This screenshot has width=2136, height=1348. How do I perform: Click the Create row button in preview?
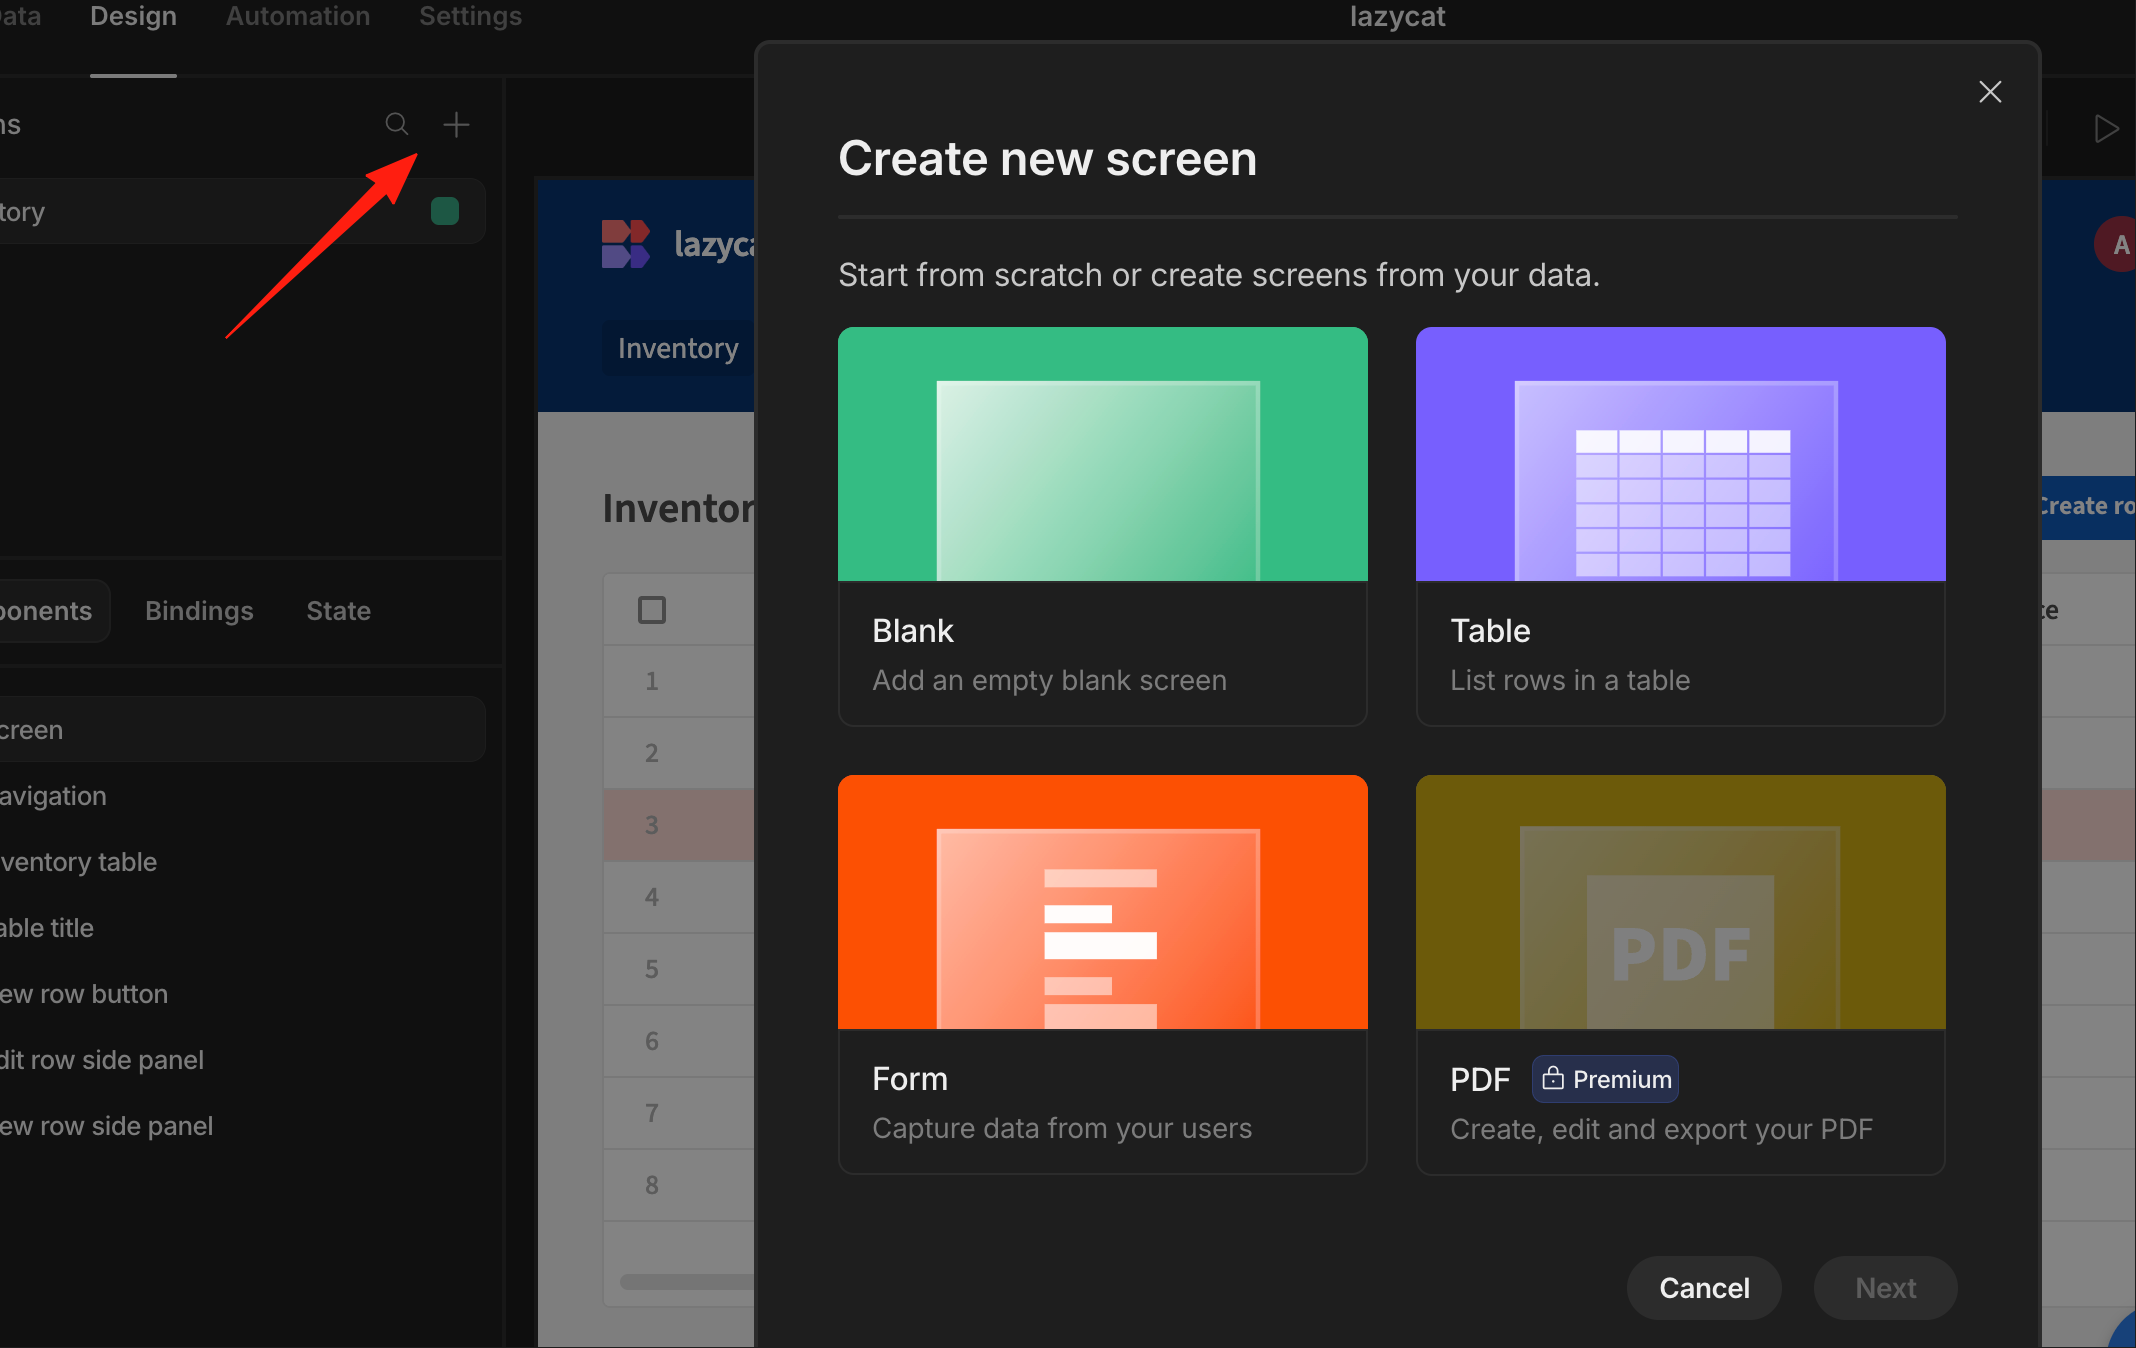pos(2086,506)
